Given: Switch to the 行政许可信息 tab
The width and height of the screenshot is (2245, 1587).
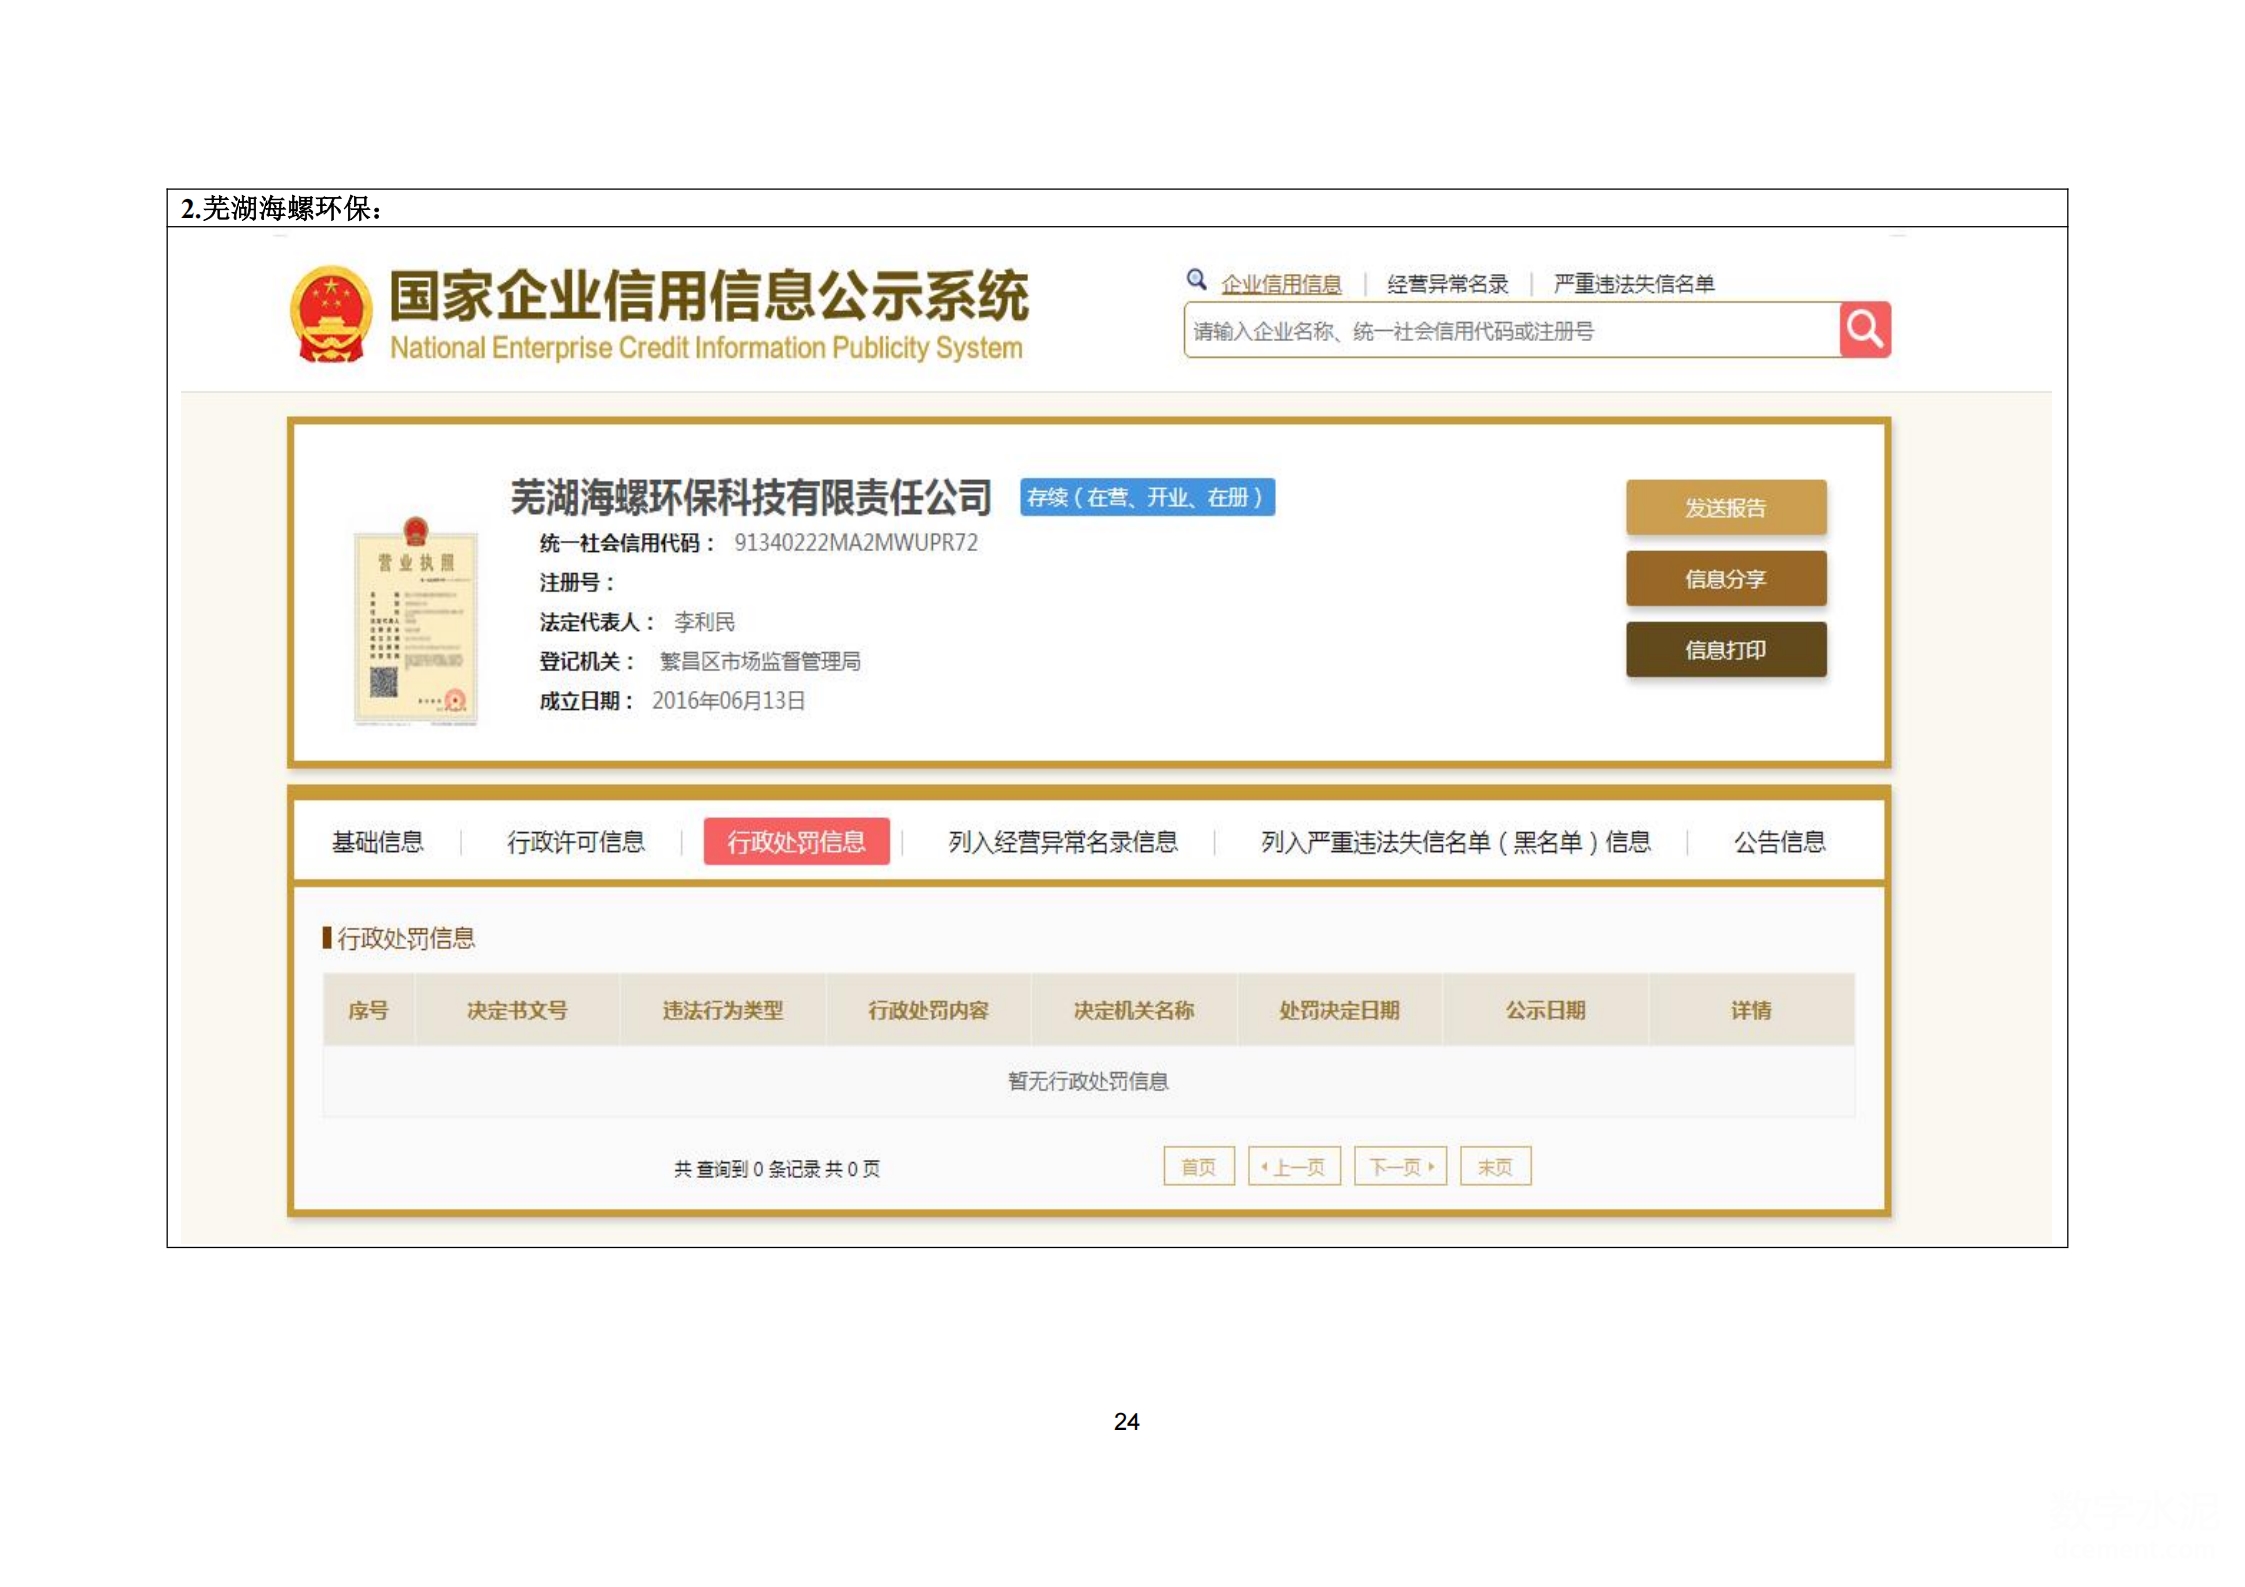Looking at the screenshot, I should click(575, 842).
